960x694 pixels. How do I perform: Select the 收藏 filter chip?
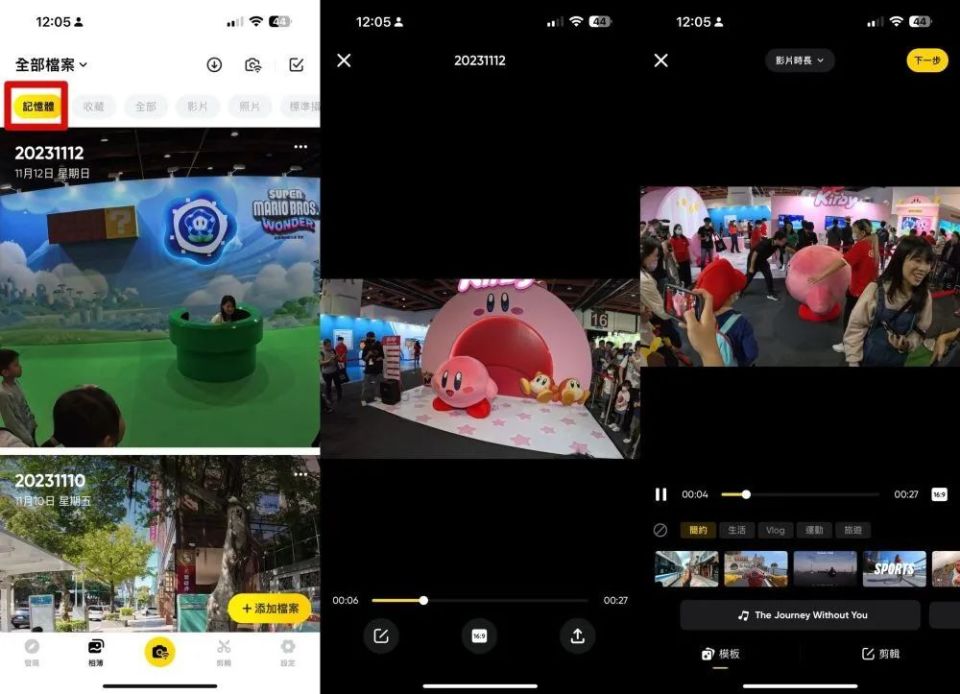pos(93,106)
